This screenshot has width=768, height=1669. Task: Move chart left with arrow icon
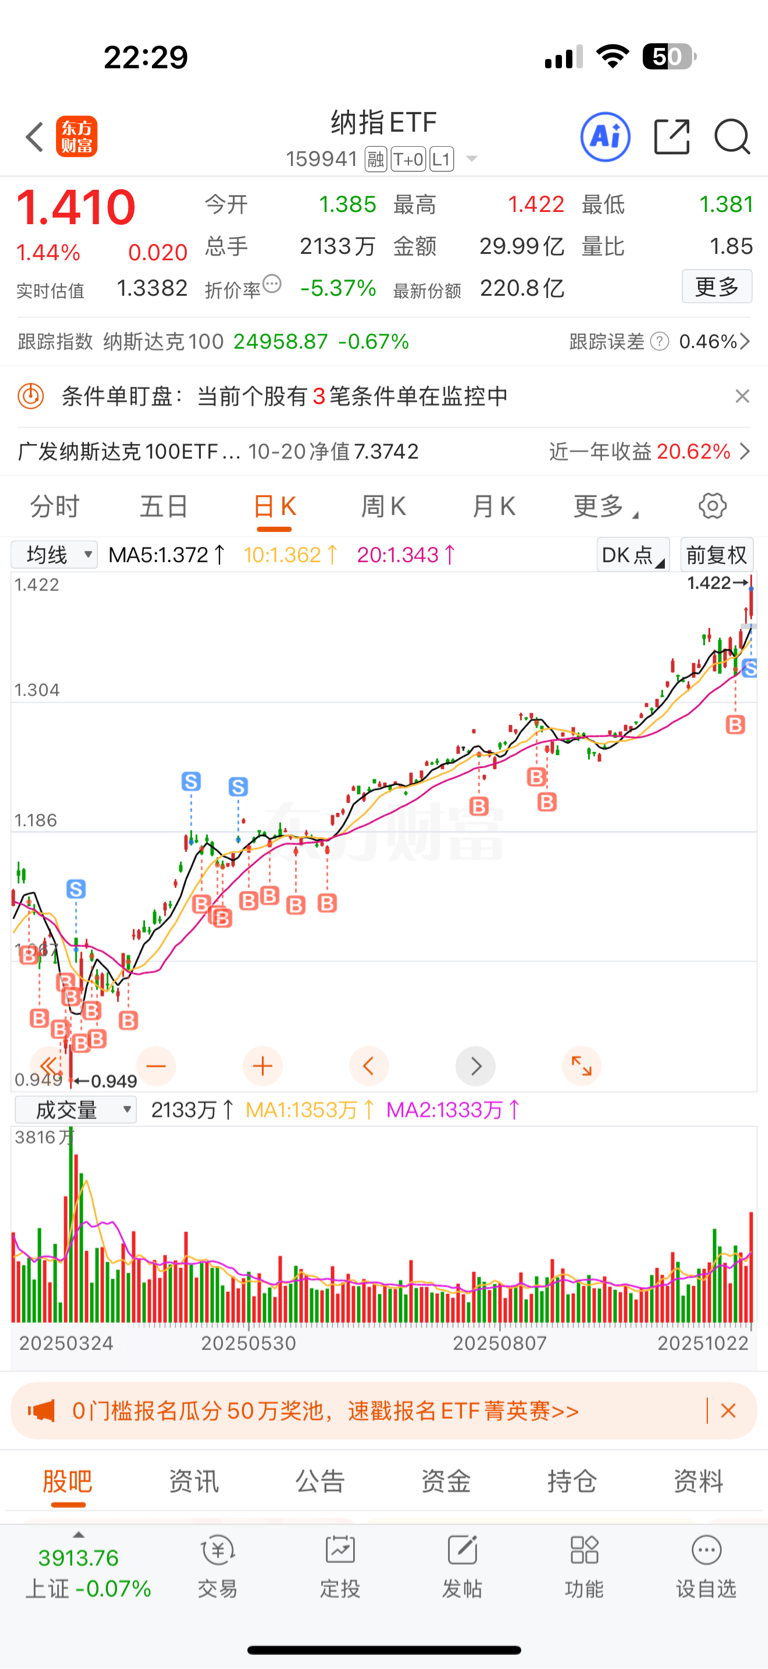[x=368, y=1066]
